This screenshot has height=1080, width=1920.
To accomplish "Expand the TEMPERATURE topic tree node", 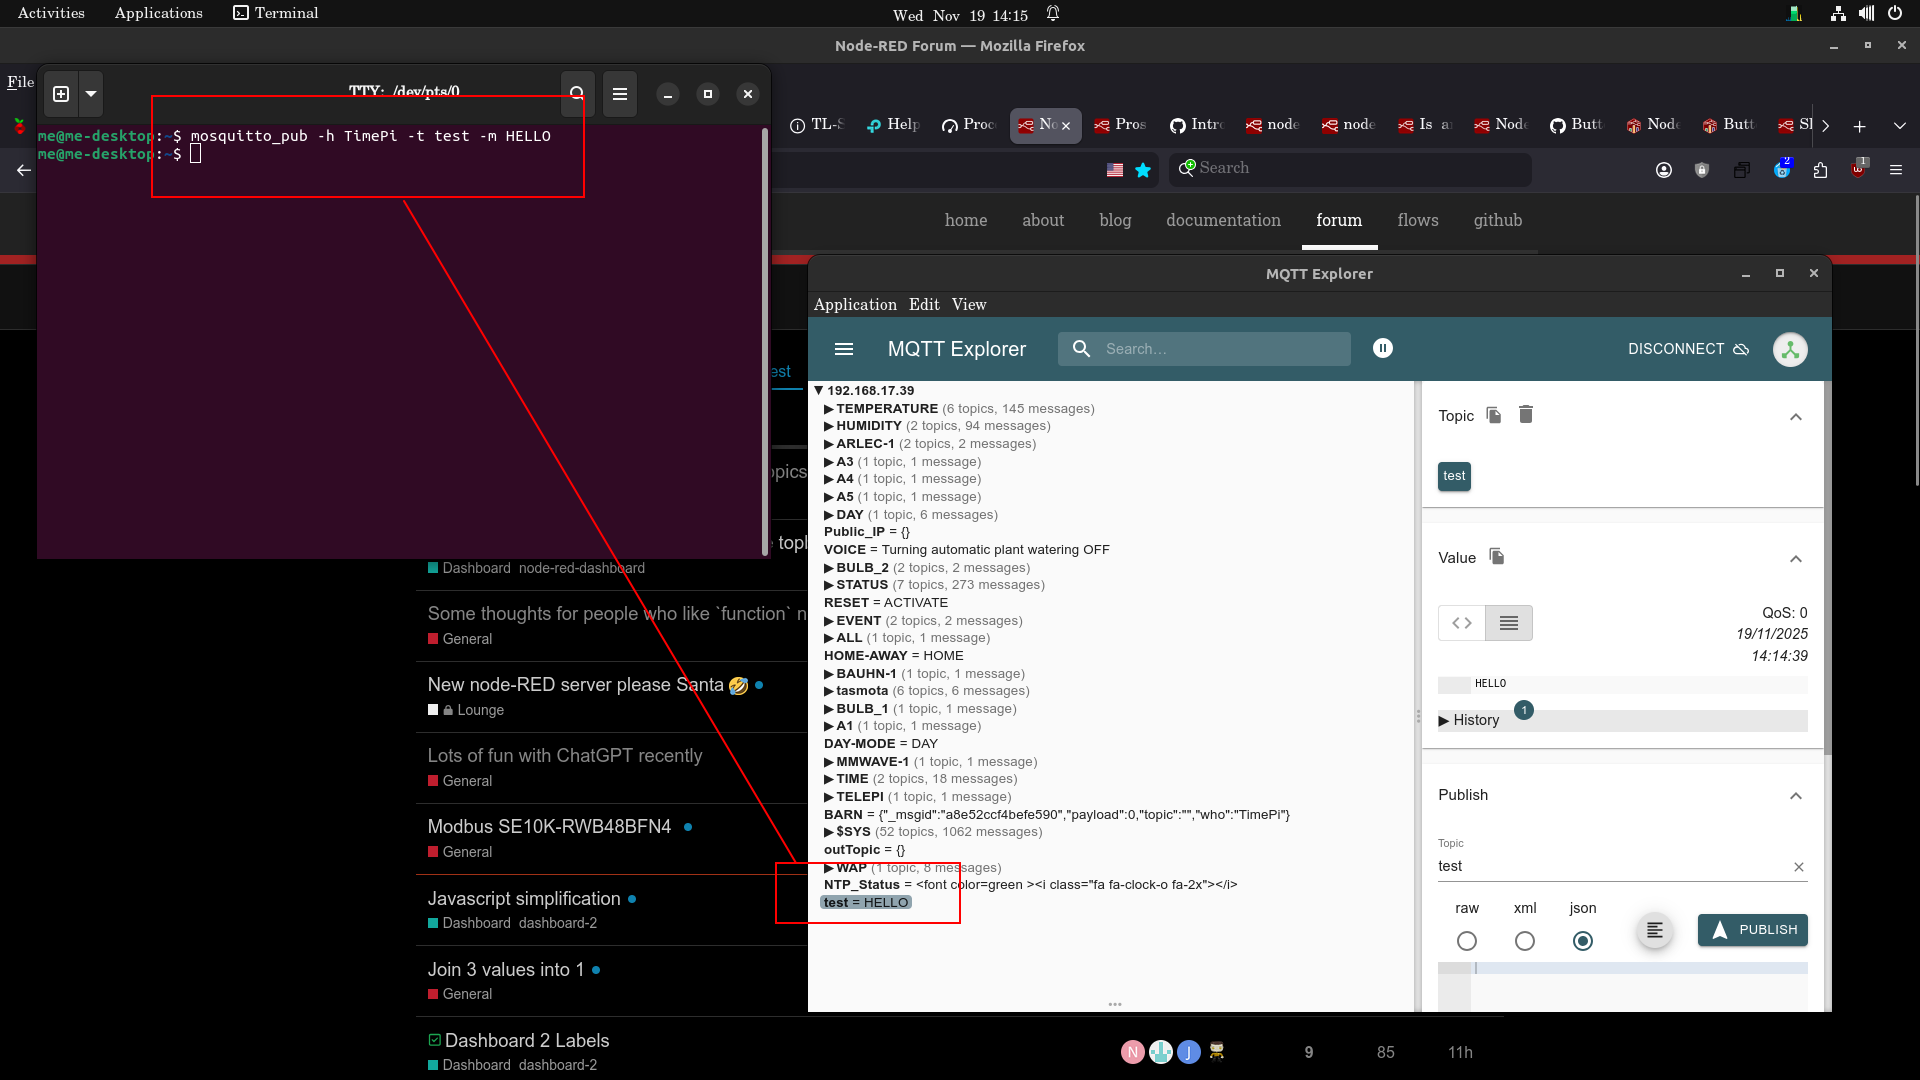I will tap(829, 409).
